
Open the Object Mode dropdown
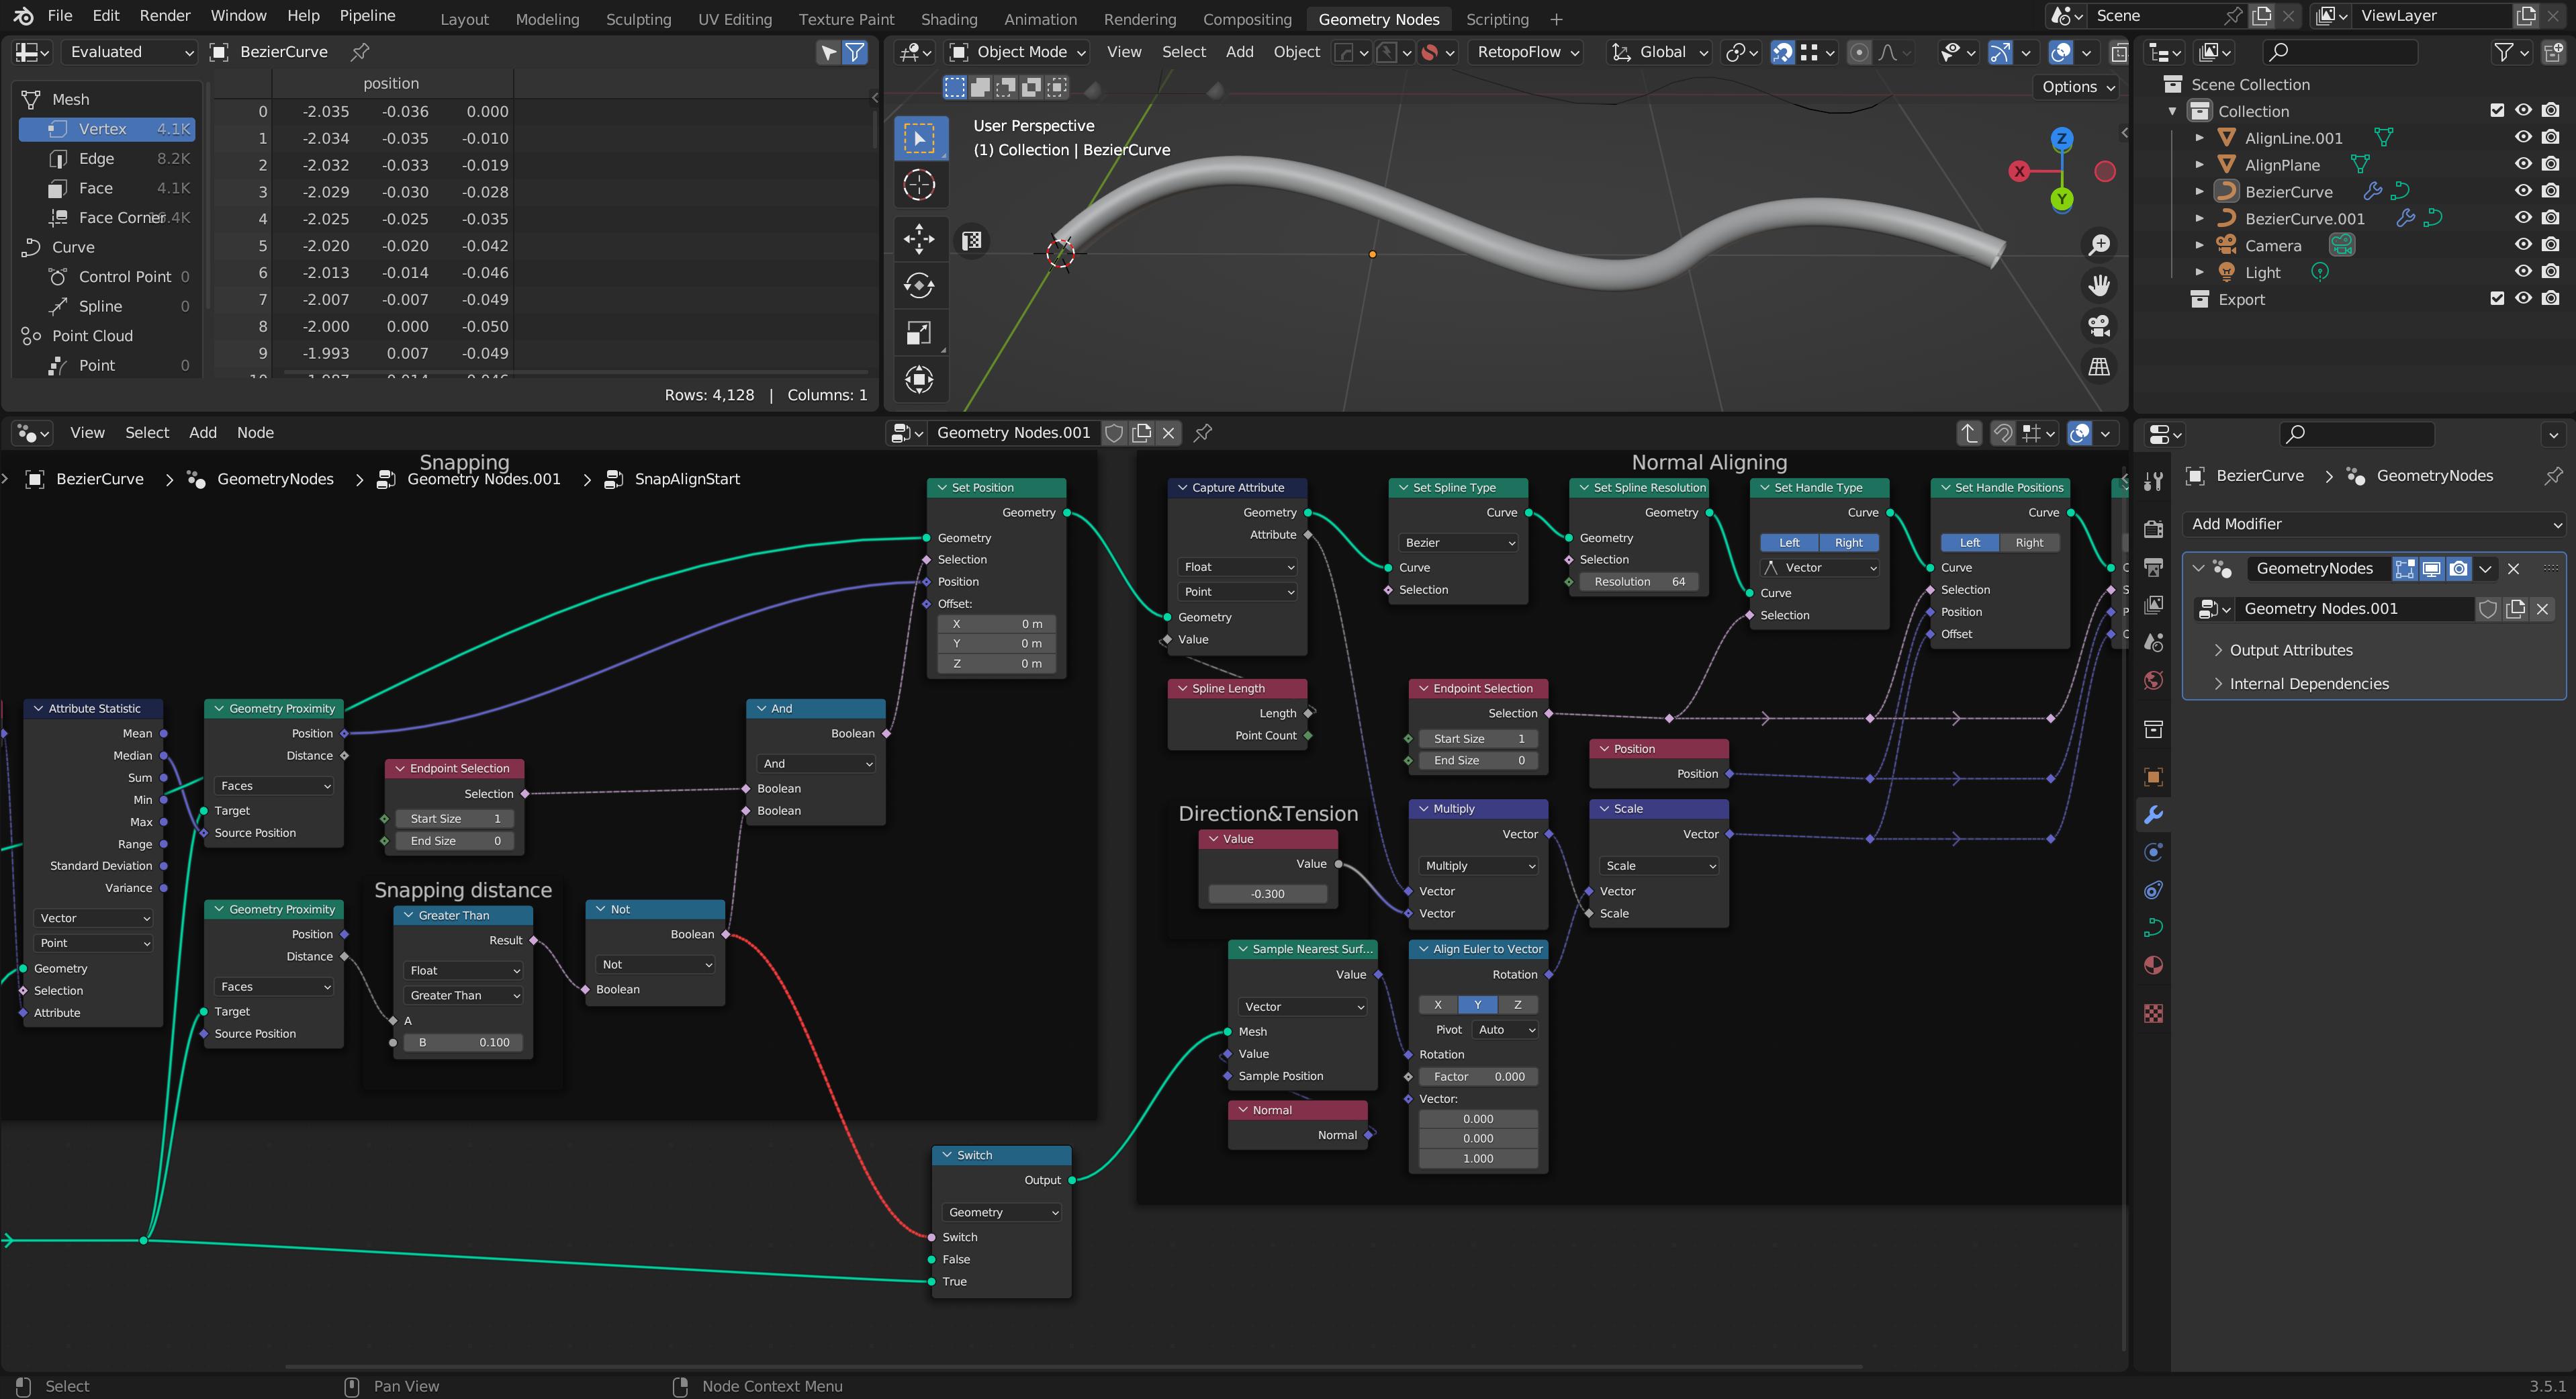point(1017,52)
